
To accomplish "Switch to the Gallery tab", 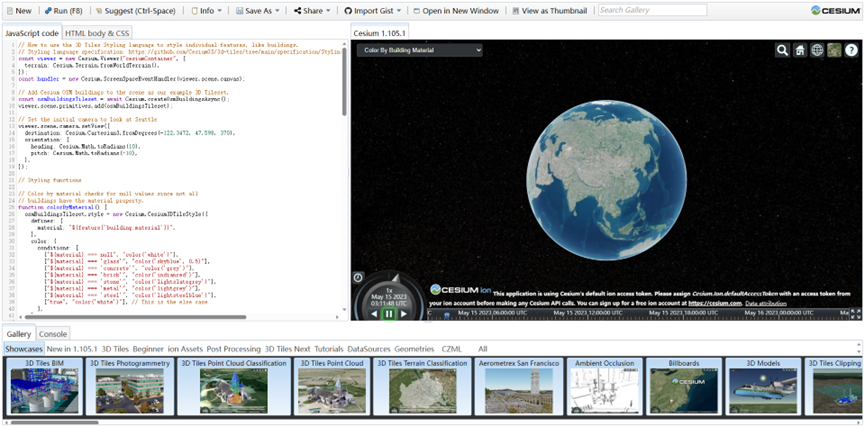I will point(19,334).
